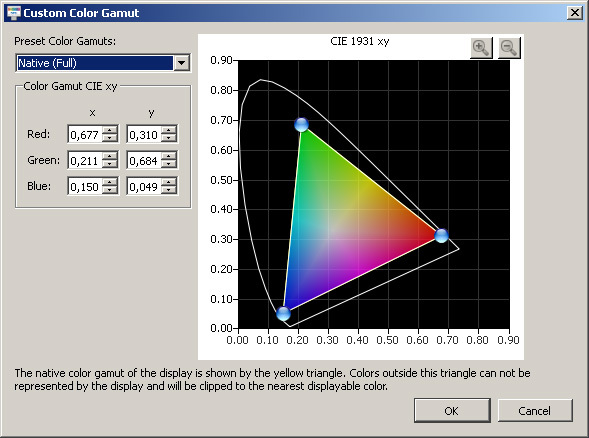589x438 pixels.
Task: Close the Custom Color Gamut dialog
Action: tap(575, 13)
